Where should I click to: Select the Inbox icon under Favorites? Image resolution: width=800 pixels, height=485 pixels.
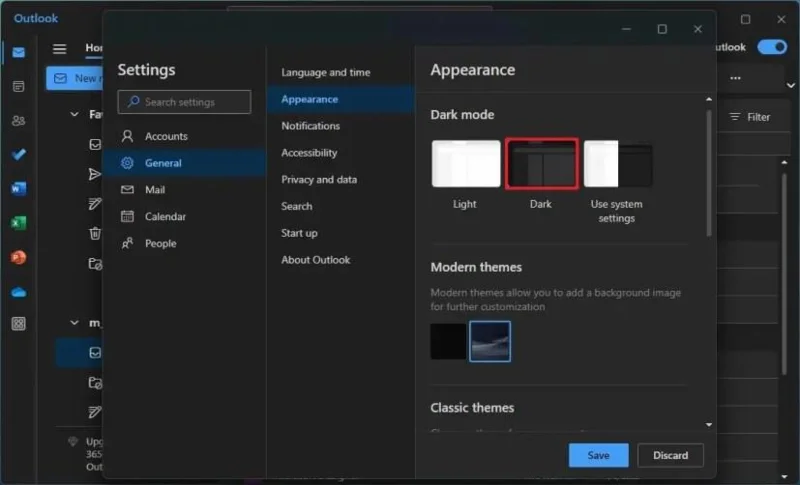click(x=95, y=144)
